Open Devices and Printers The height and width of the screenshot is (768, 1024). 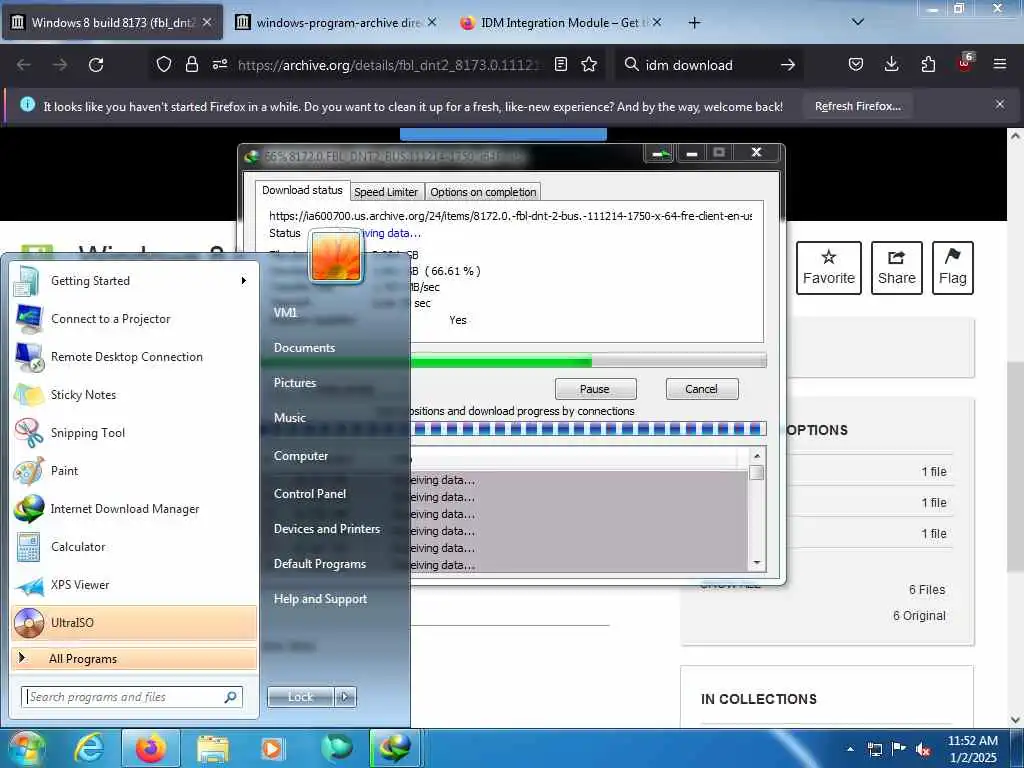[336, 529]
